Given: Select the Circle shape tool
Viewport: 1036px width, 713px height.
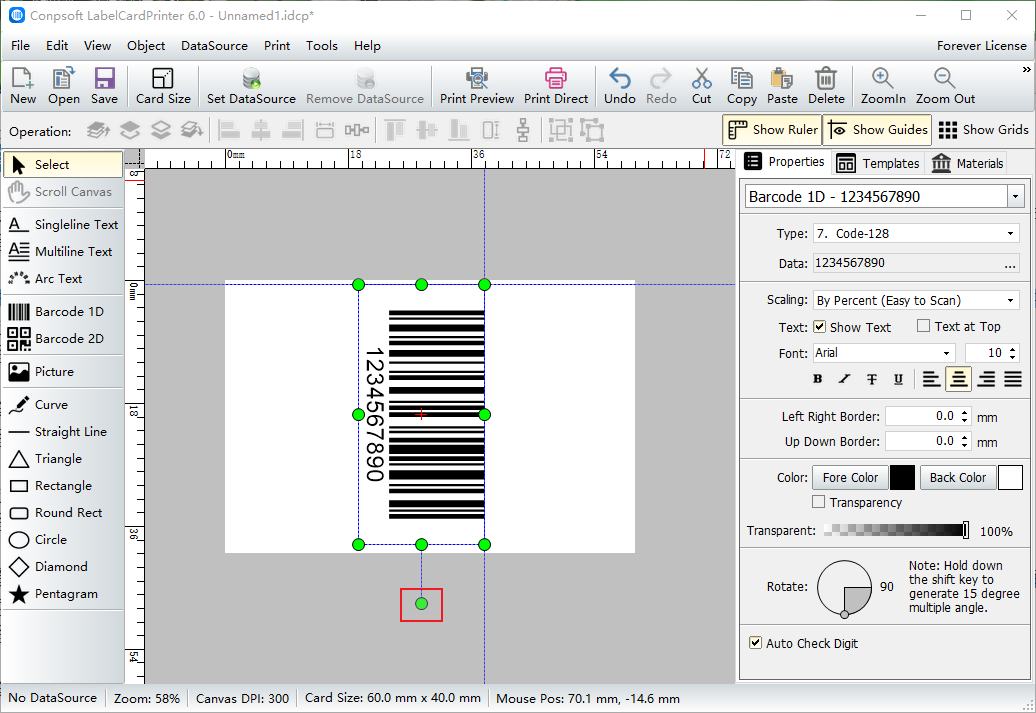Looking at the screenshot, I should (63, 540).
